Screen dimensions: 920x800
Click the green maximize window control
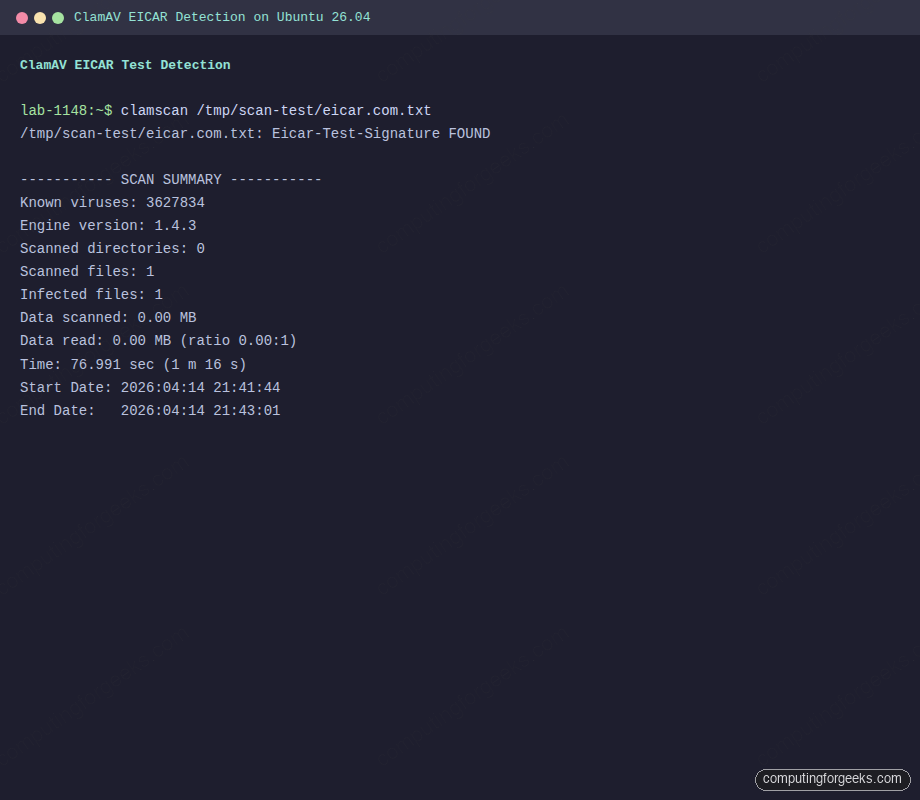(x=58, y=17)
